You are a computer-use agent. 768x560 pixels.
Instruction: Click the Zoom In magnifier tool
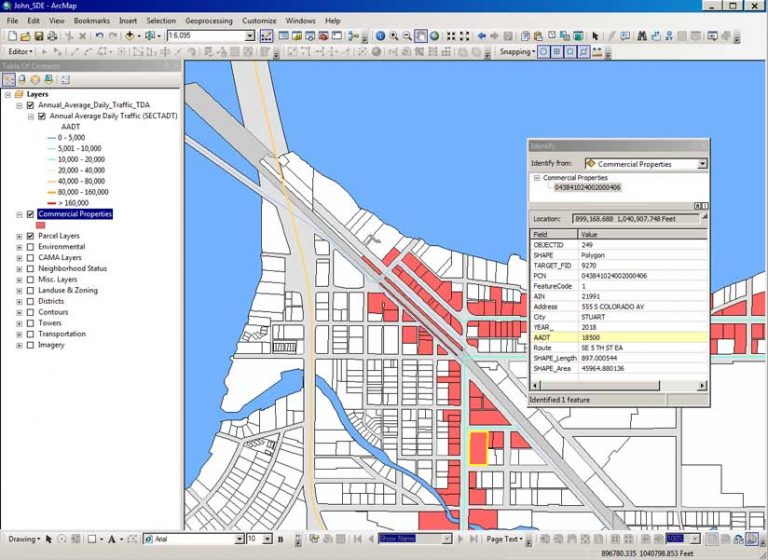pyautogui.click(x=393, y=36)
